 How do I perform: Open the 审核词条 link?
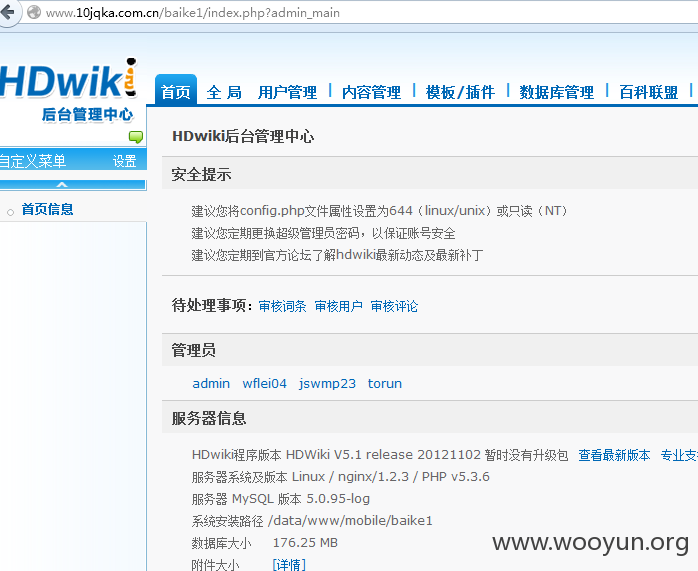pyautogui.click(x=282, y=306)
